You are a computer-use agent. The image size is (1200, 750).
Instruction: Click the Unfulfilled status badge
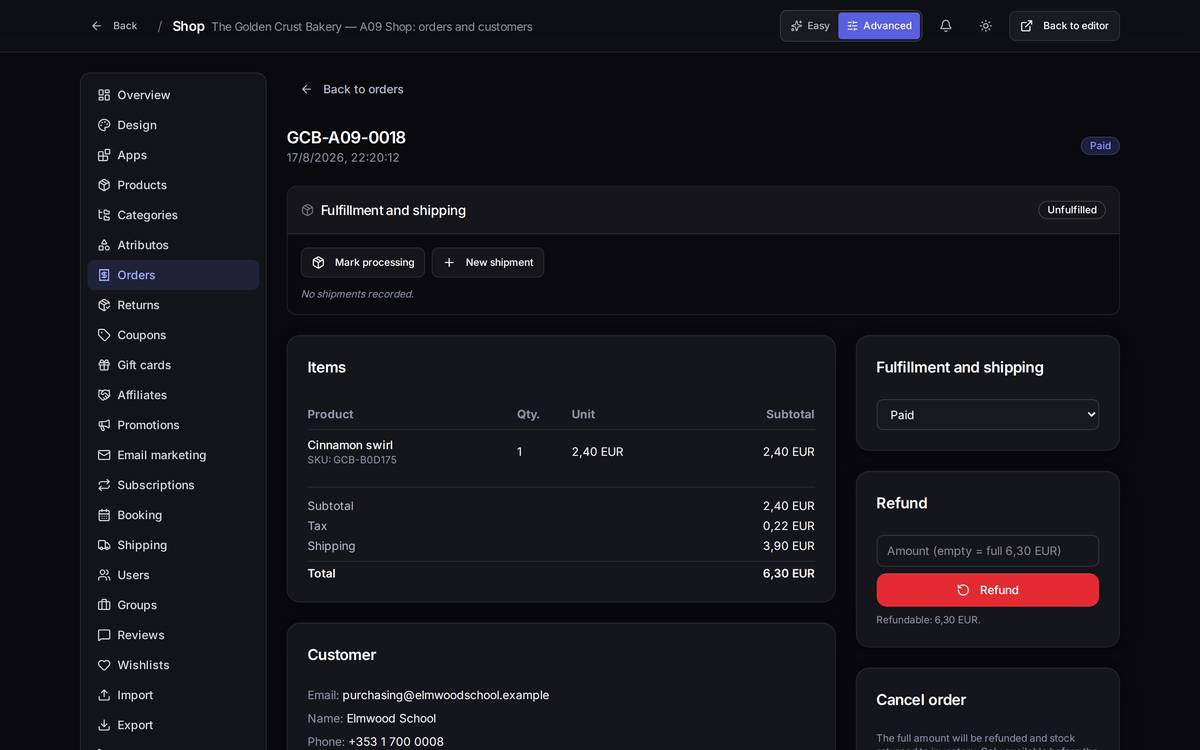[1072, 210]
